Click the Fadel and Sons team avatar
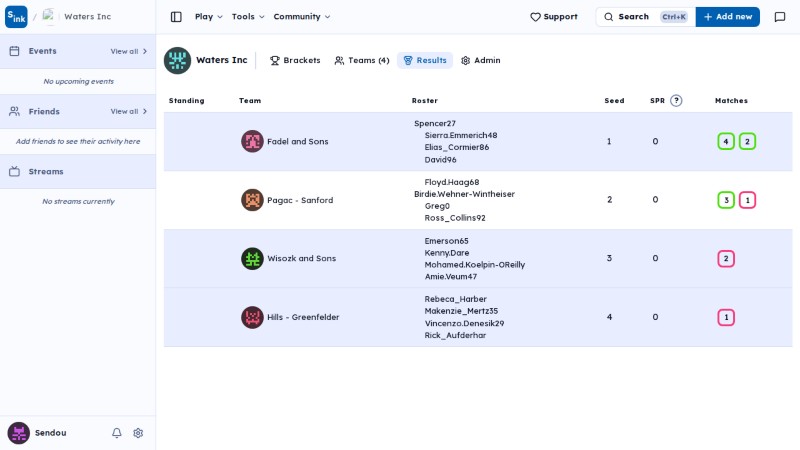The image size is (800, 450). click(x=252, y=141)
